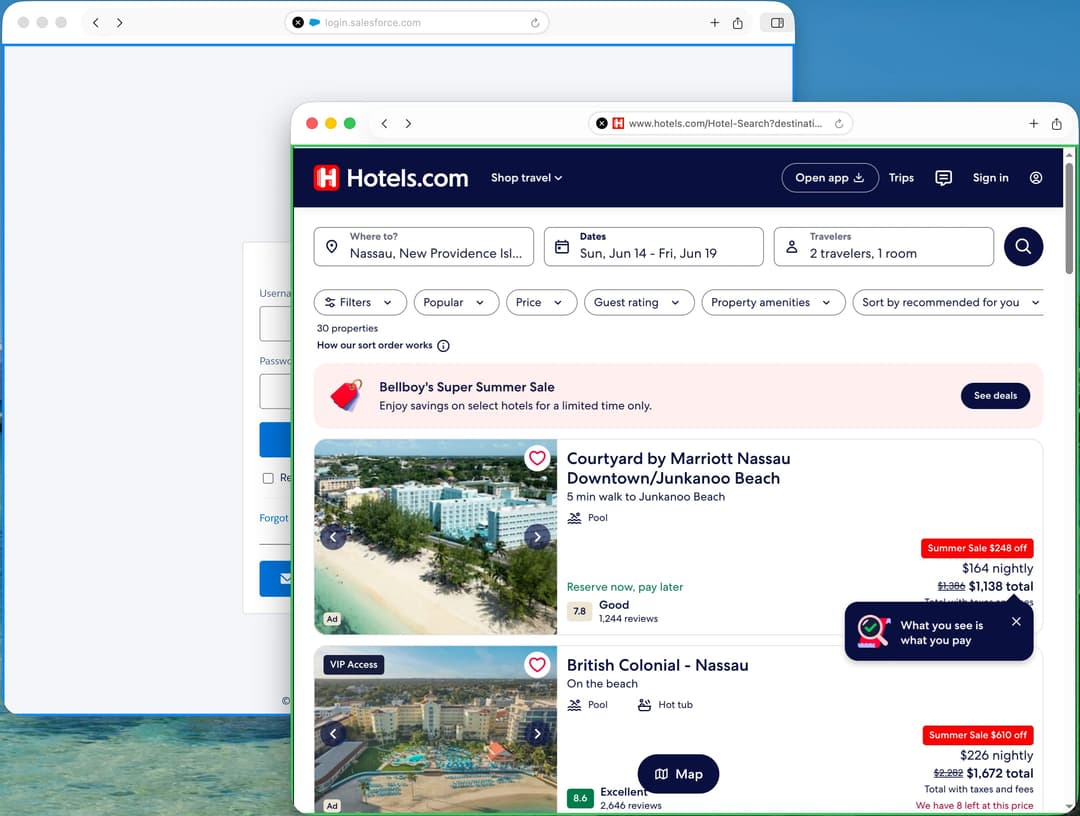Click the Hotels.com logo
The height and width of the screenshot is (816, 1080).
tap(391, 178)
